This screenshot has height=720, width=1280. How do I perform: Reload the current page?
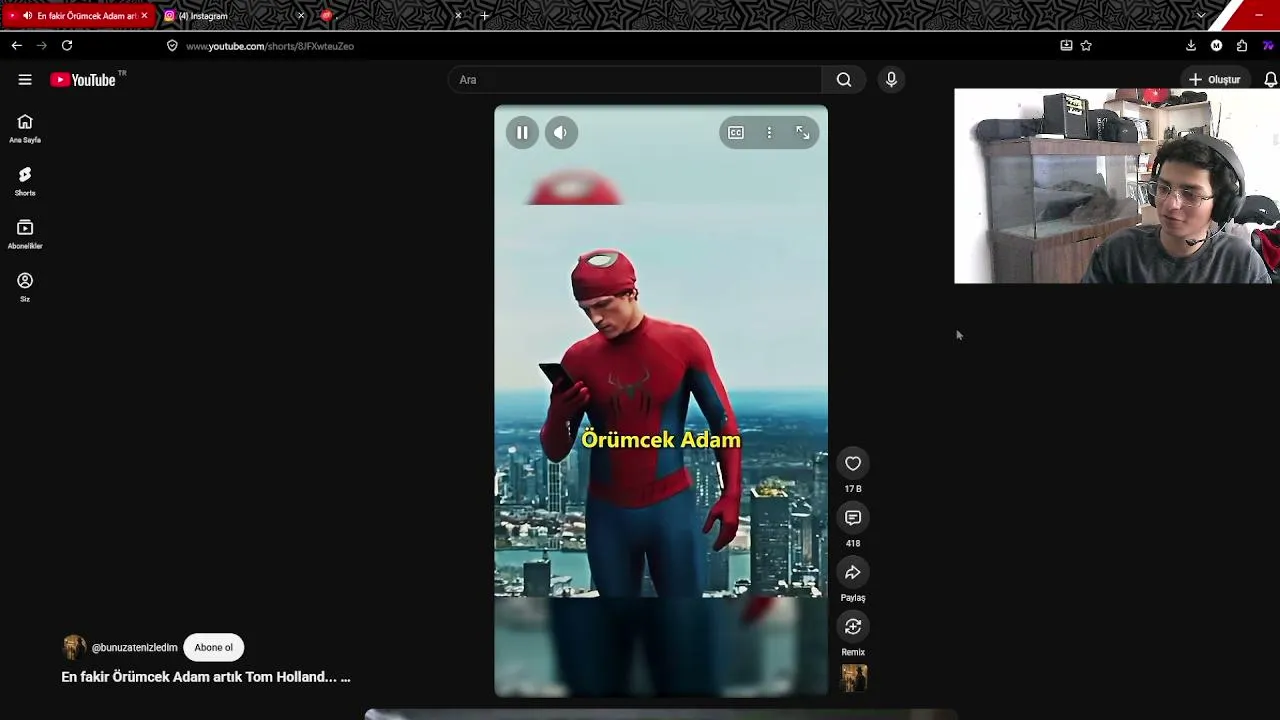pyautogui.click(x=67, y=46)
